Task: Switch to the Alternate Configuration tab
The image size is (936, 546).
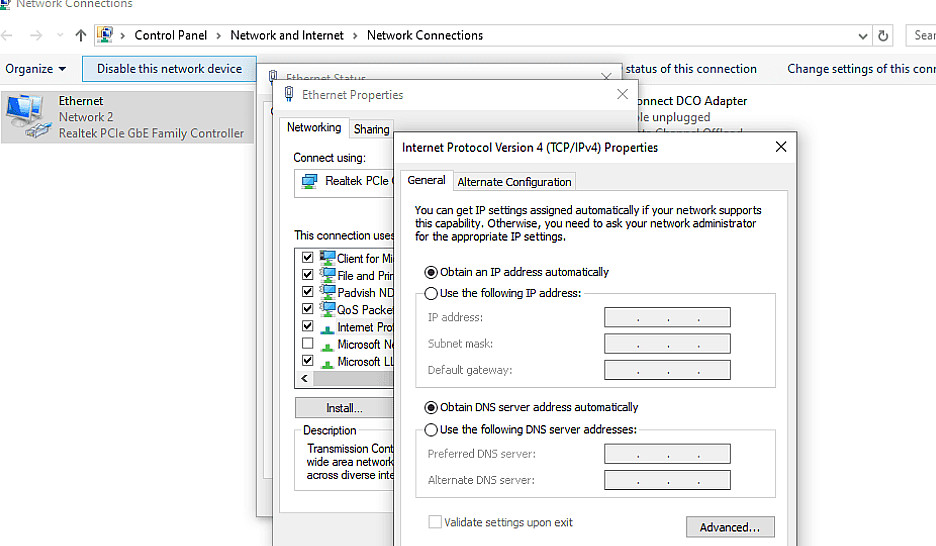Action: point(514,182)
